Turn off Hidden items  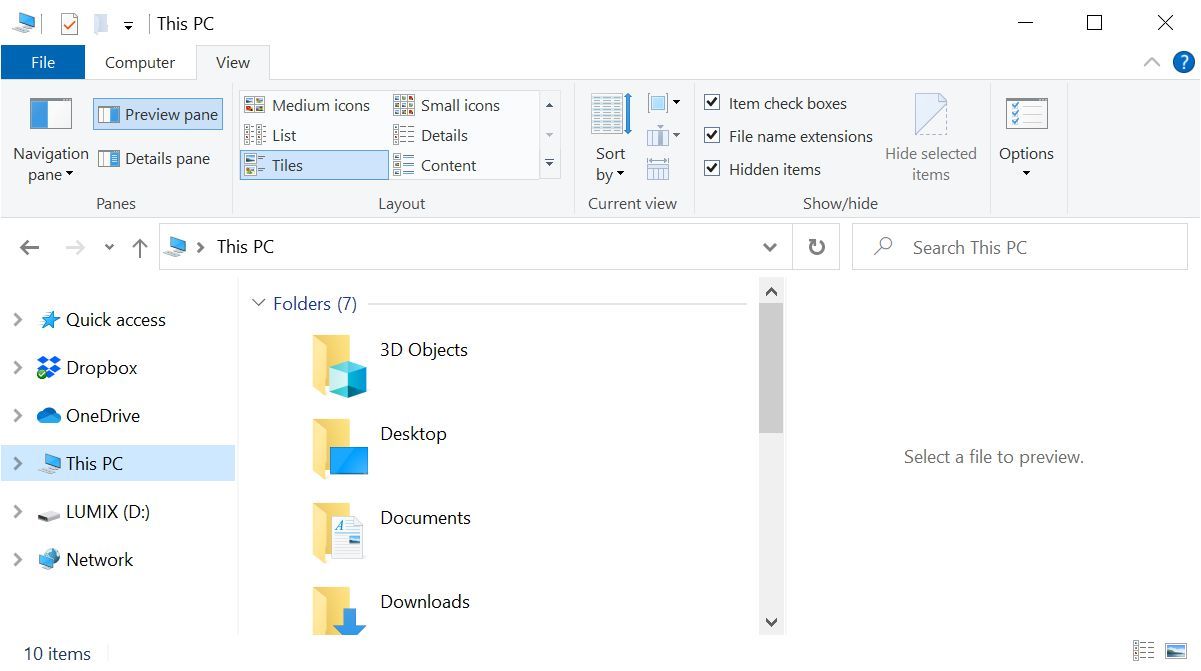(x=712, y=168)
